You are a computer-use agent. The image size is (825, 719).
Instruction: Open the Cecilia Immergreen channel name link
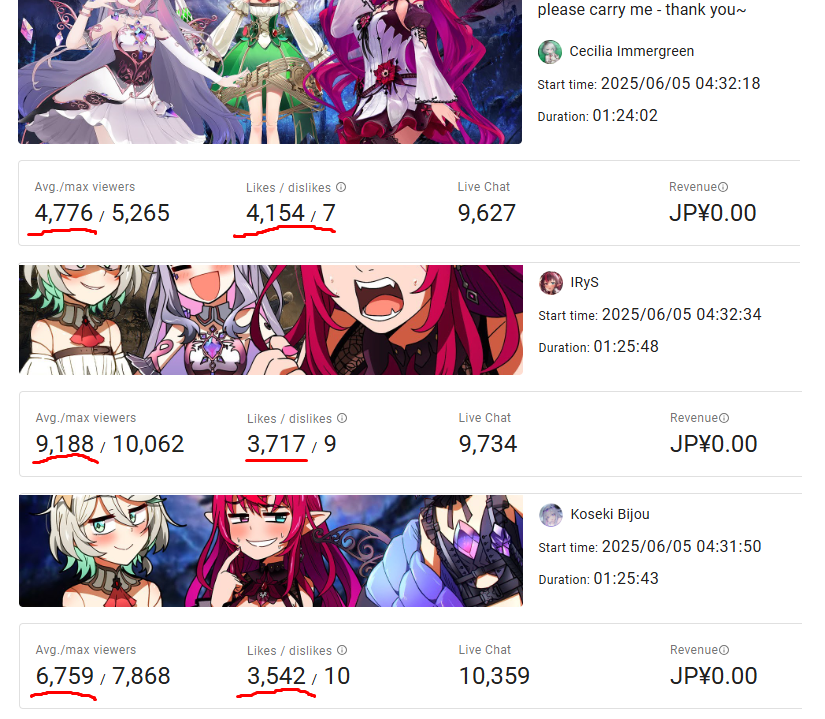(x=631, y=51)
